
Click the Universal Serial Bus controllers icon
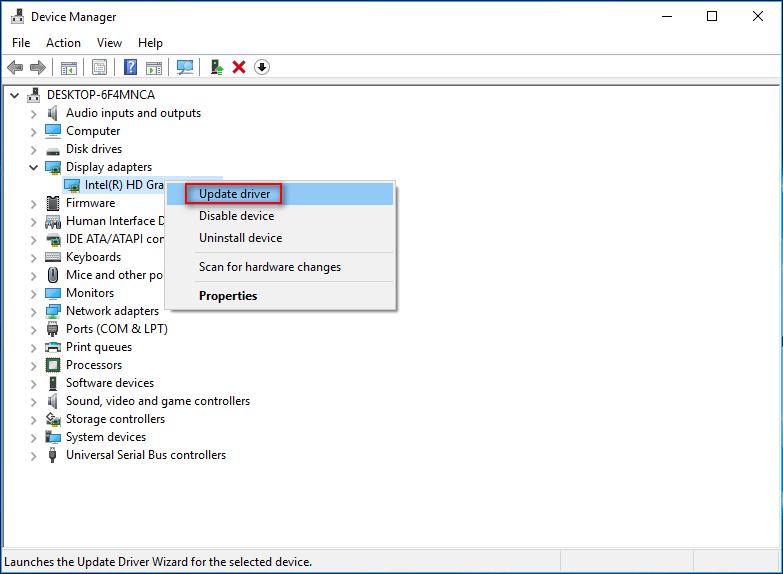[x=52, y=455]
